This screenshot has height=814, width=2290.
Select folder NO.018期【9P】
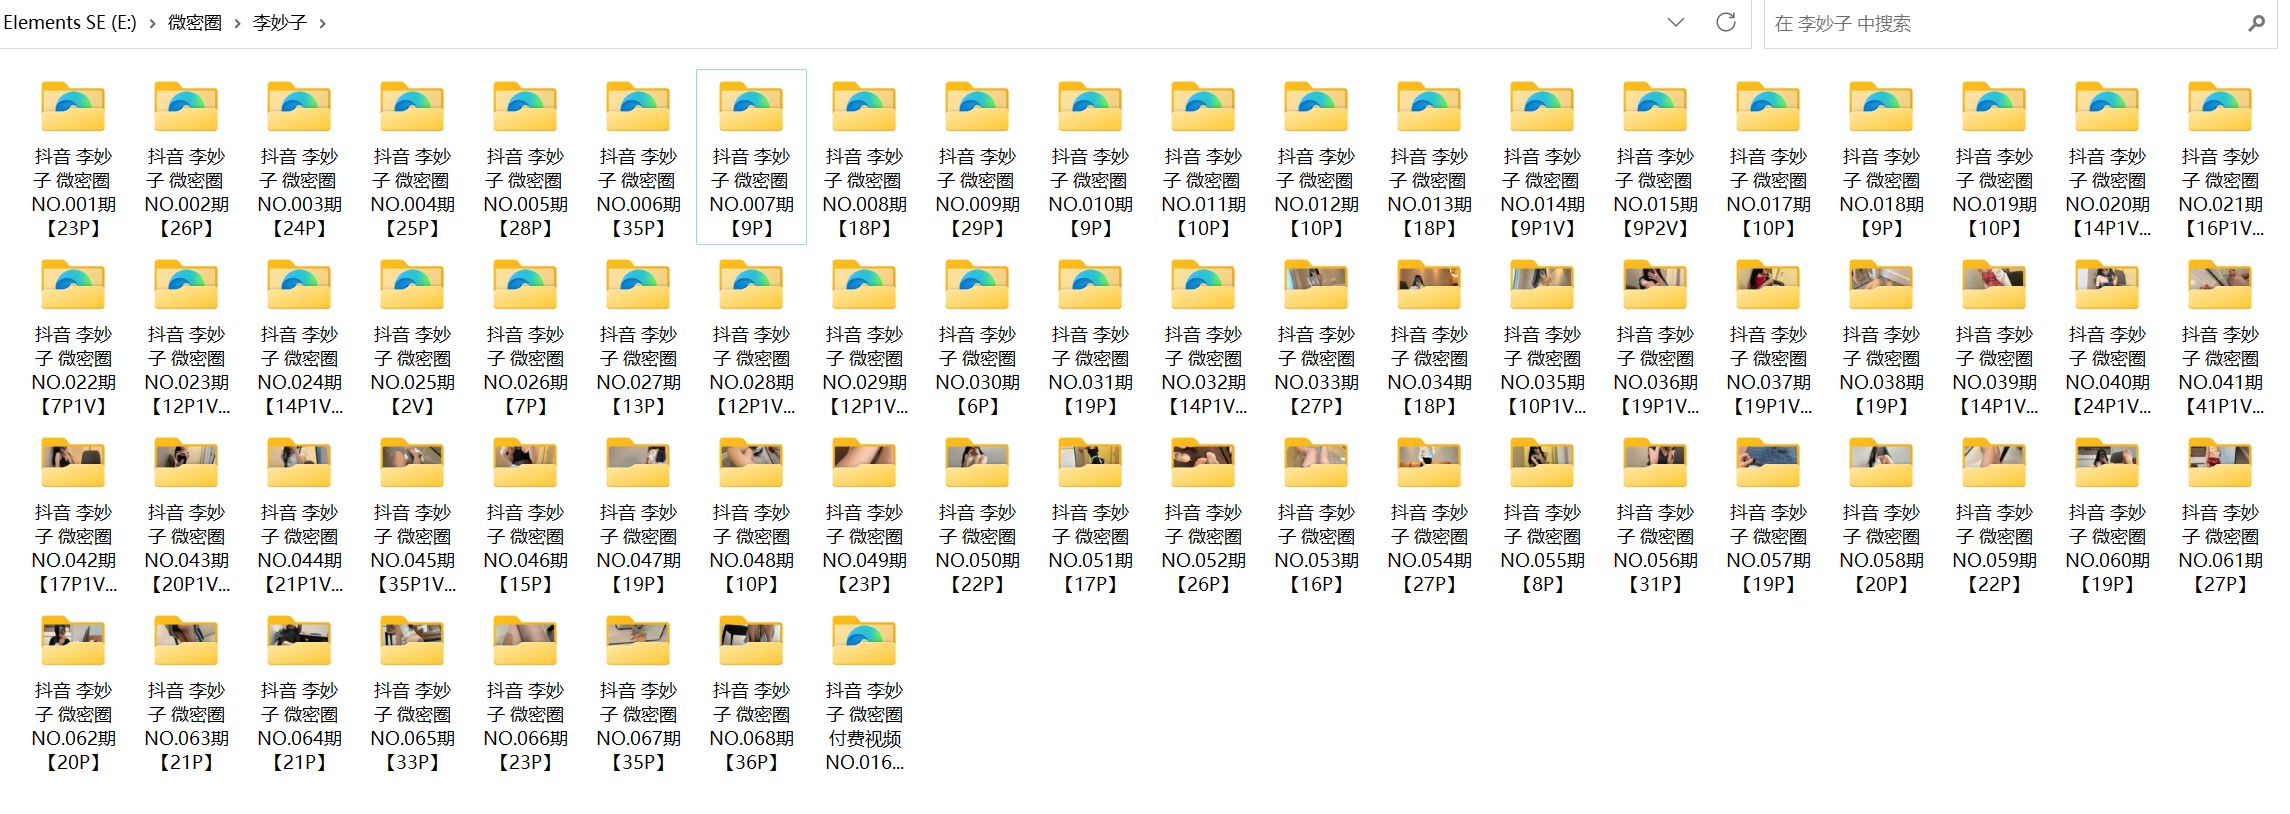point(1881,158)
